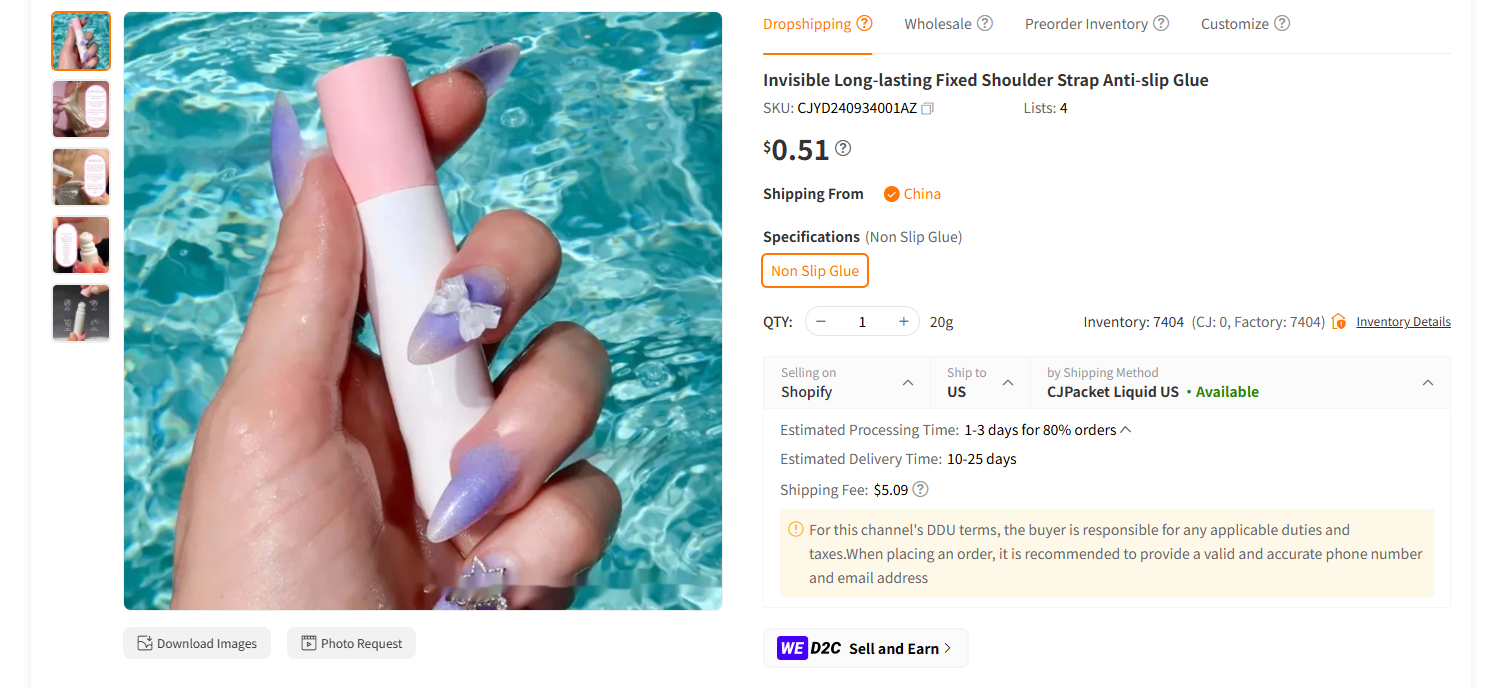Click the Download Images button
Viewport: 1485px width, 688px height.
[197, 644]
